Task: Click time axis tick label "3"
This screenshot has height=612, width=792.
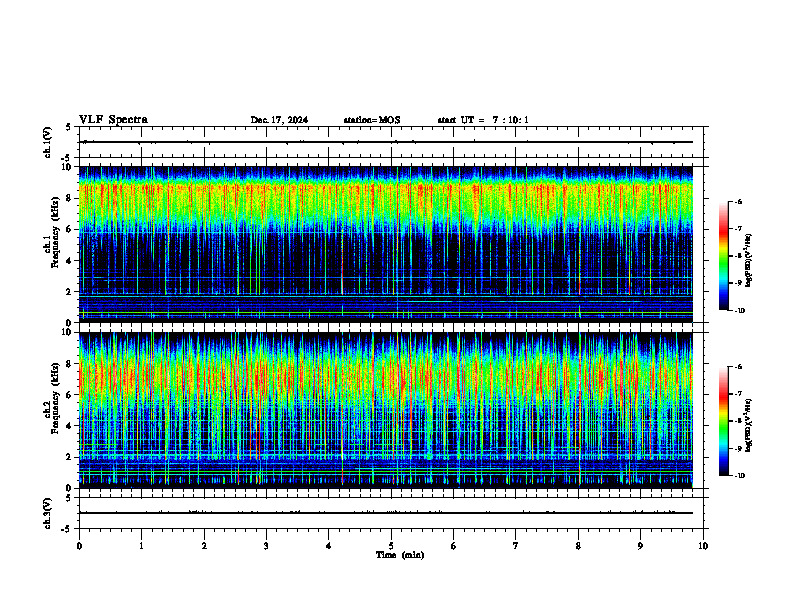Action: pyautogui.click(x=266, y=546)
